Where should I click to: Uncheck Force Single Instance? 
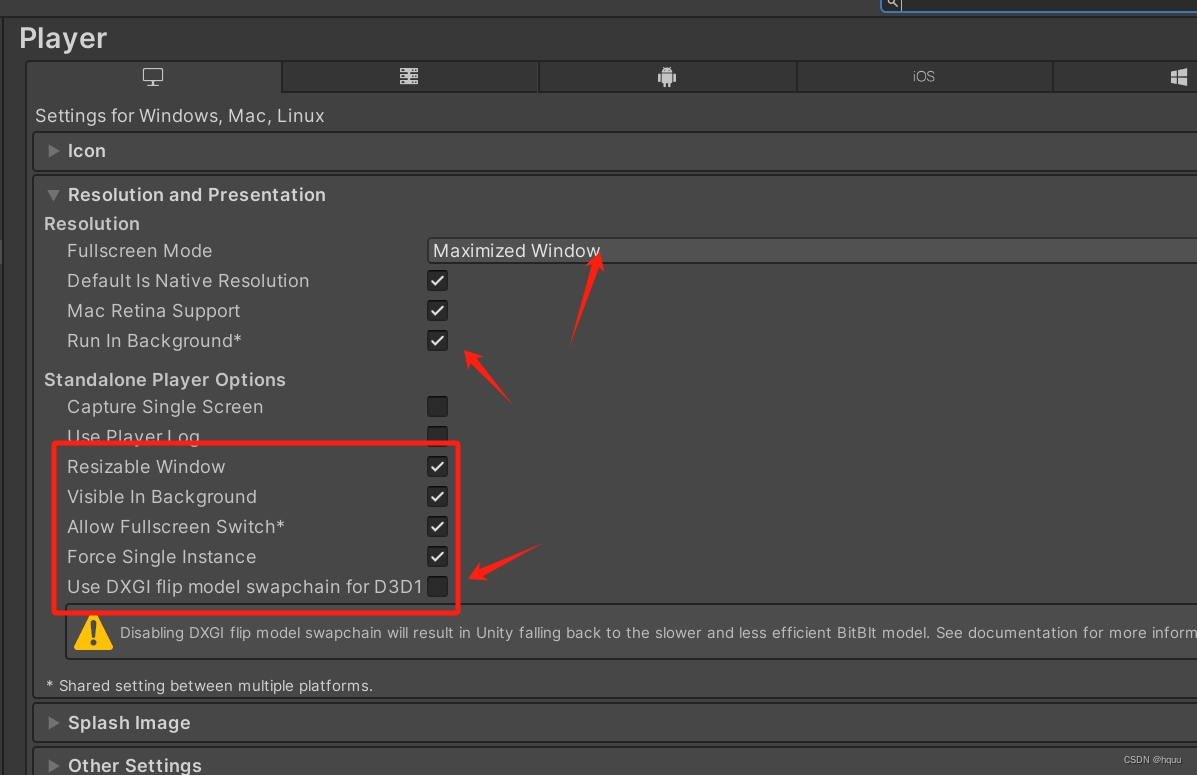click(437, 557)
